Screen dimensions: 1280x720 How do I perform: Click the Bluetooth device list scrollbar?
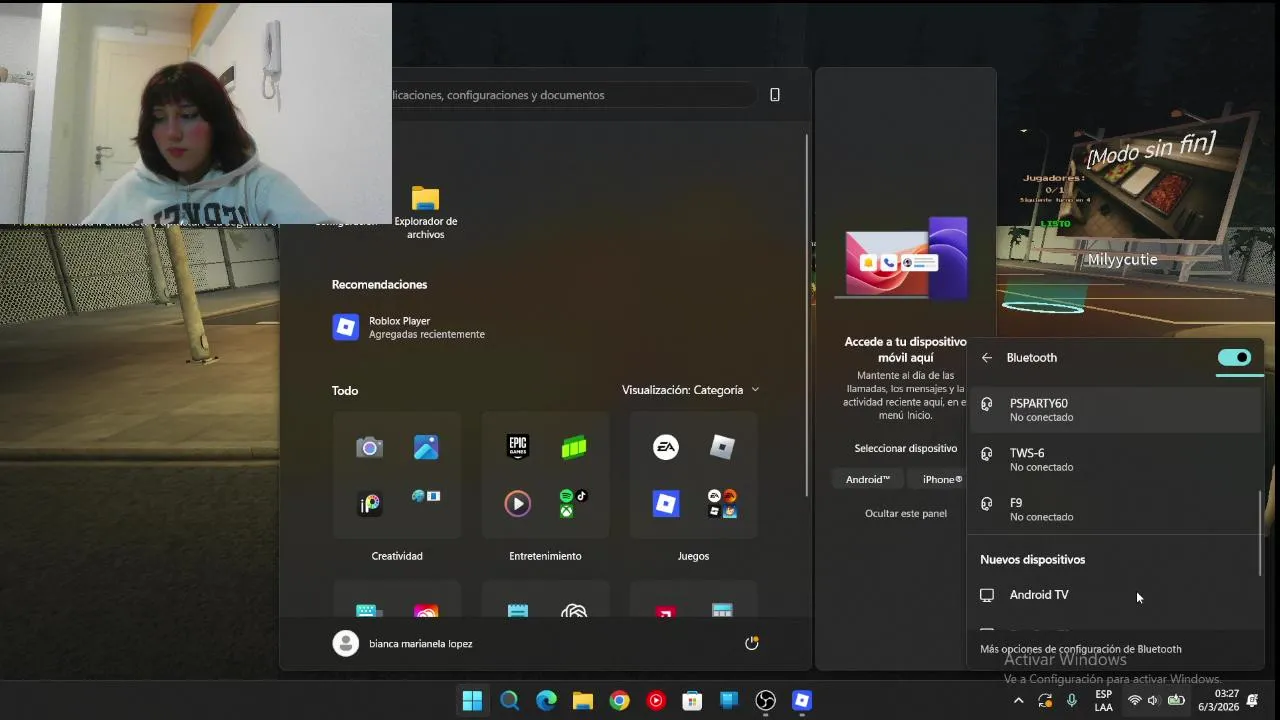(1260, 532)
